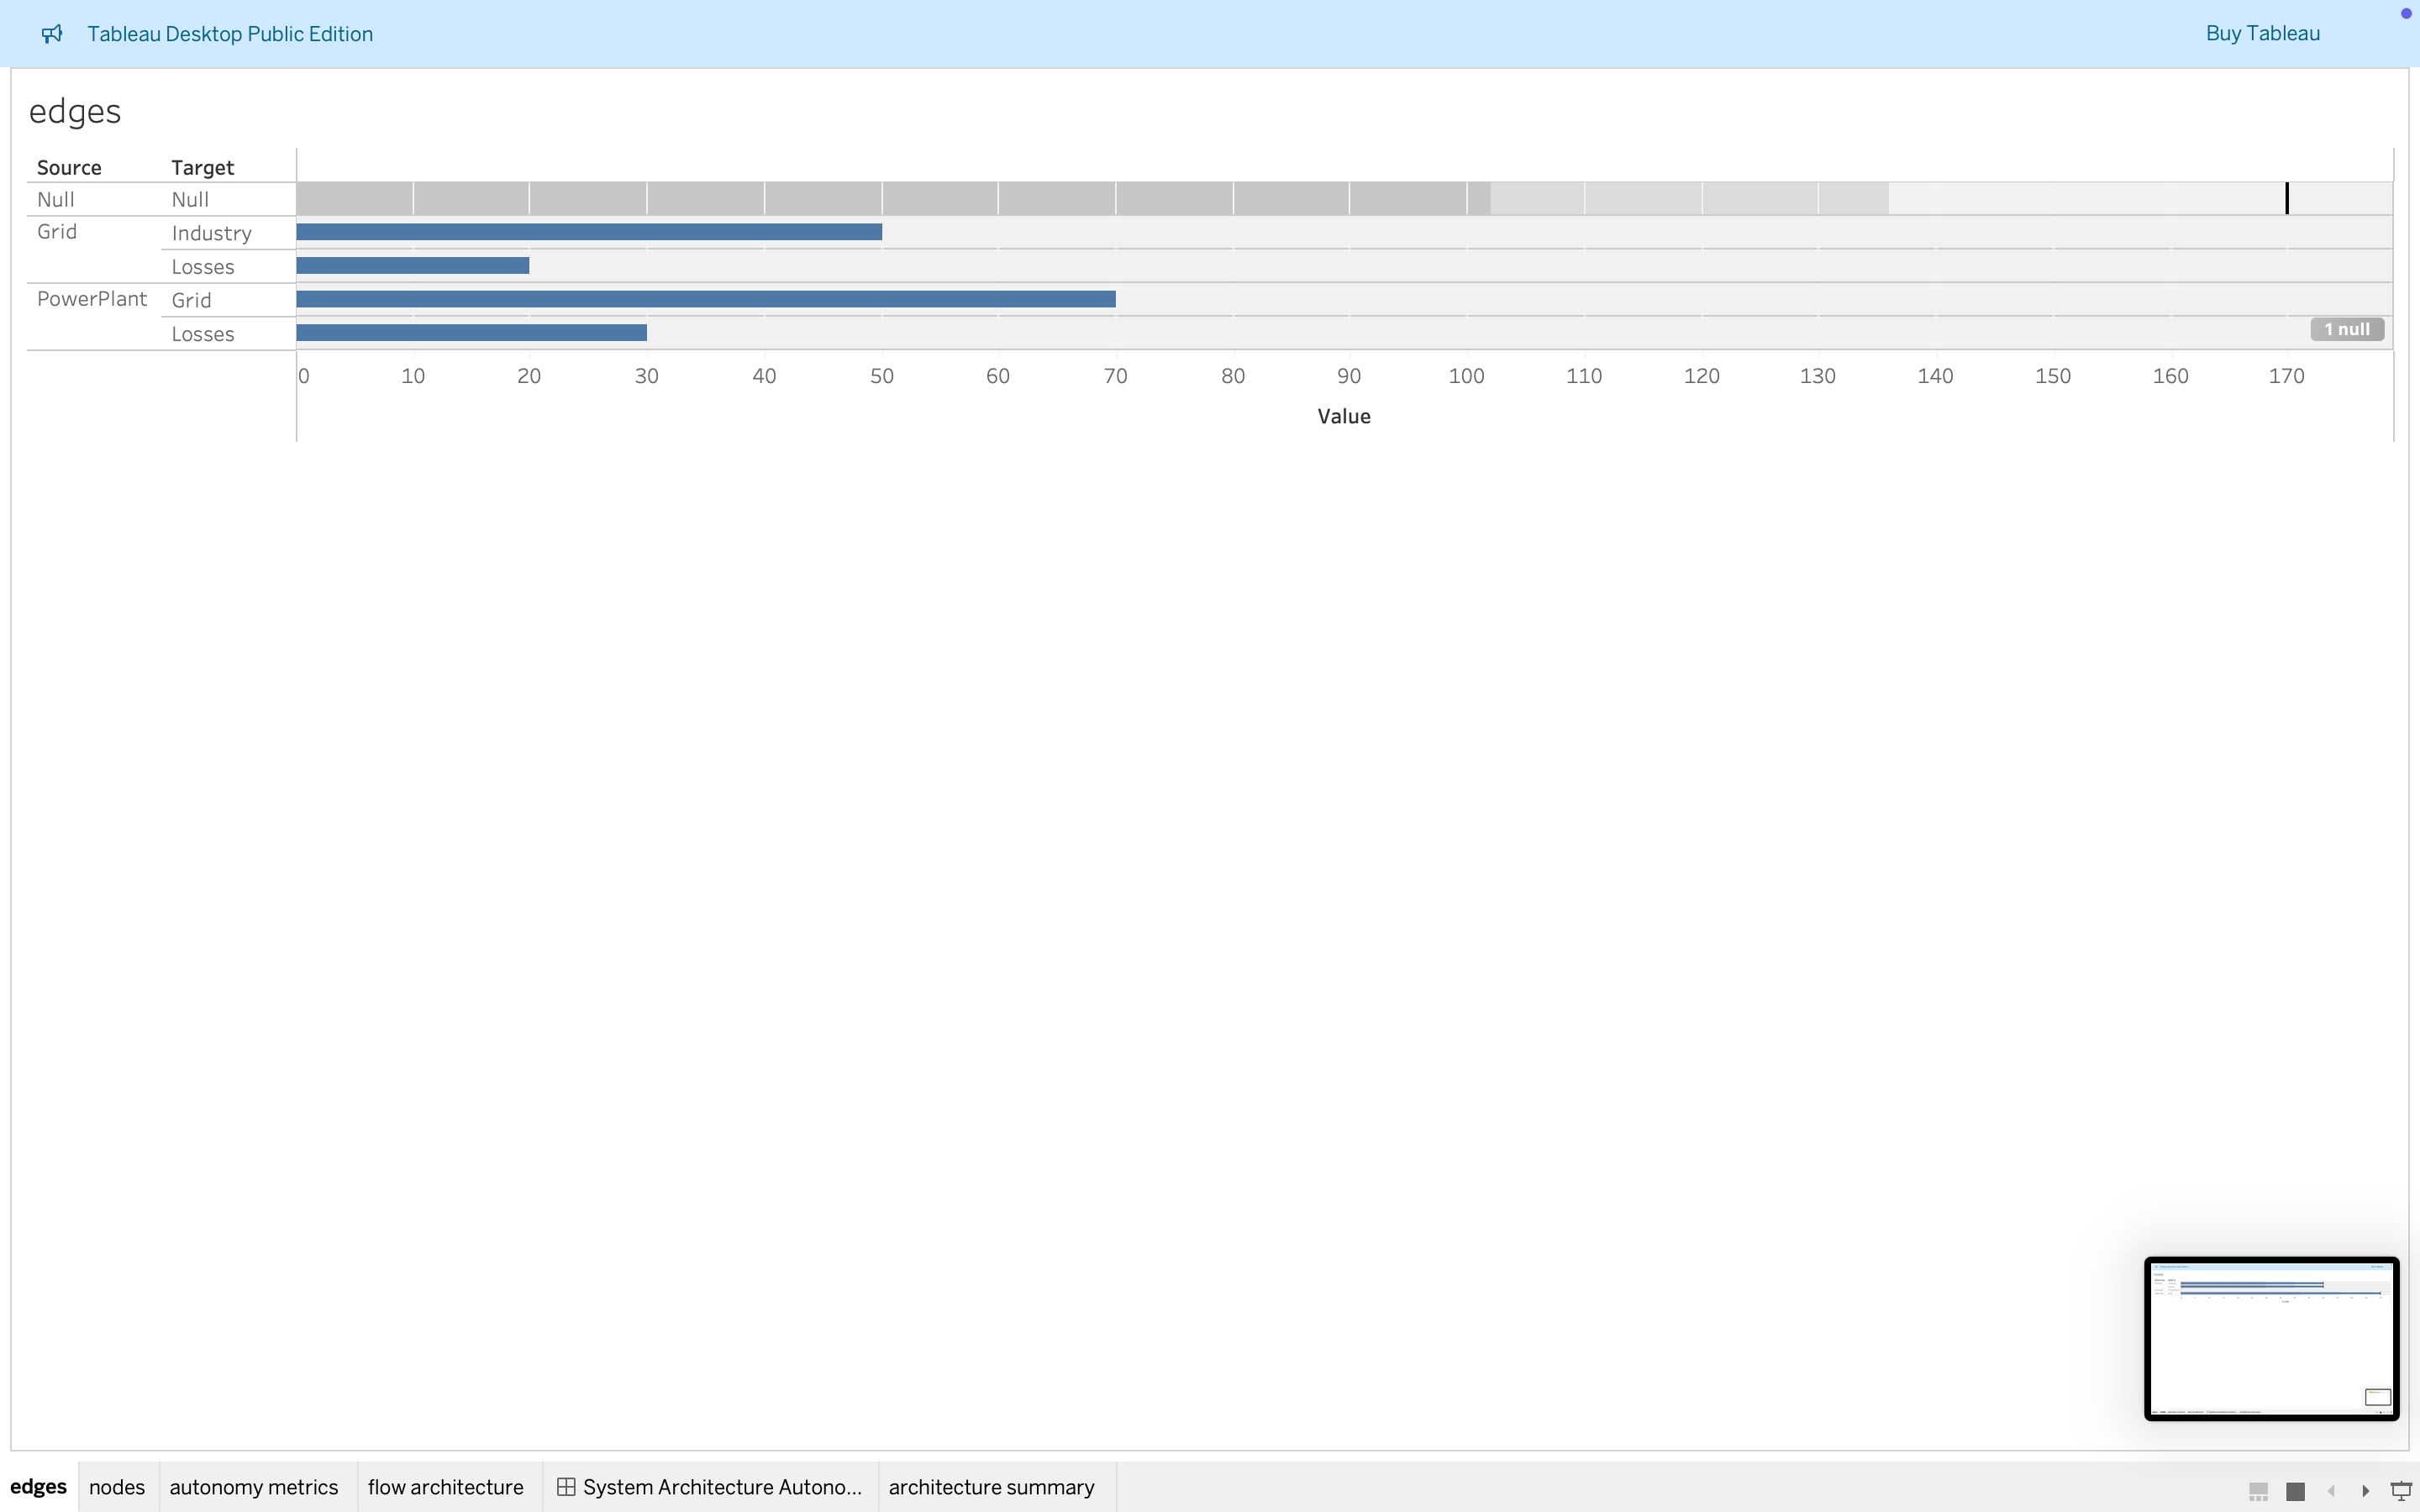Click the megaphone announcement icon

pos(52,34)
